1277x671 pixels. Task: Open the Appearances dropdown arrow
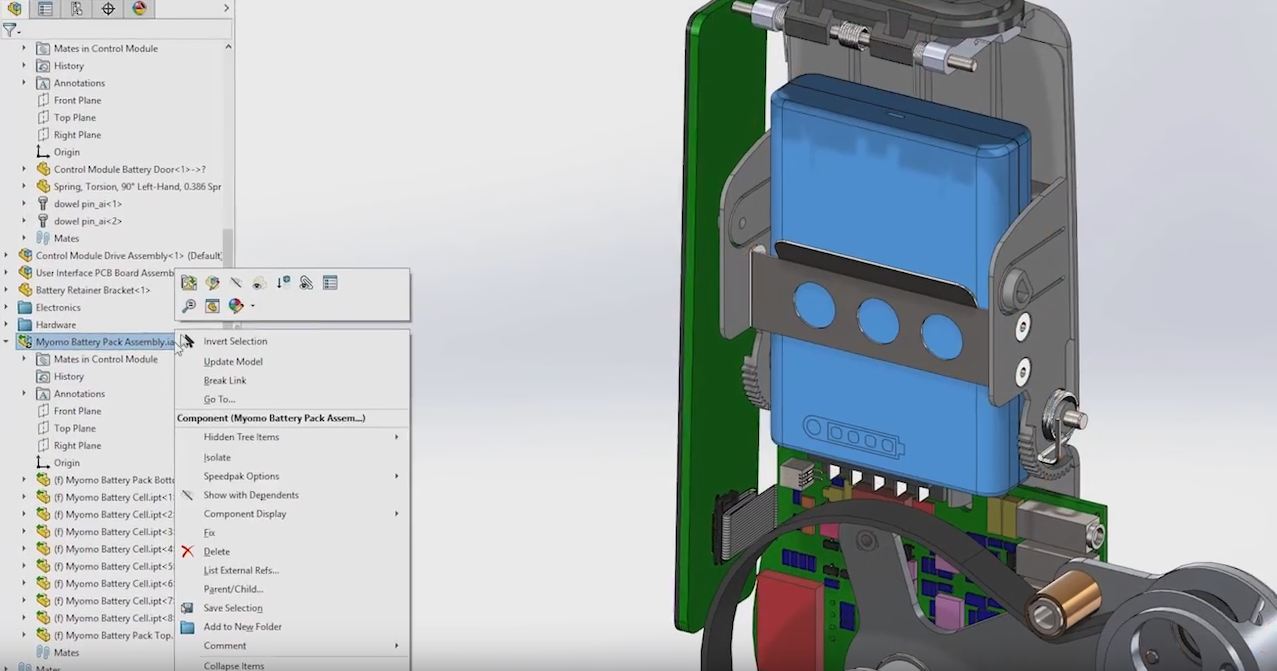pyautogui.click(x=252, y=306)
